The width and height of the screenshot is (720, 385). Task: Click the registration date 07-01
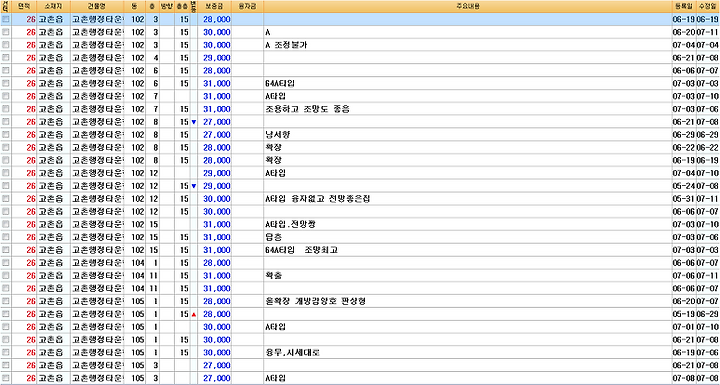point(684,328)
